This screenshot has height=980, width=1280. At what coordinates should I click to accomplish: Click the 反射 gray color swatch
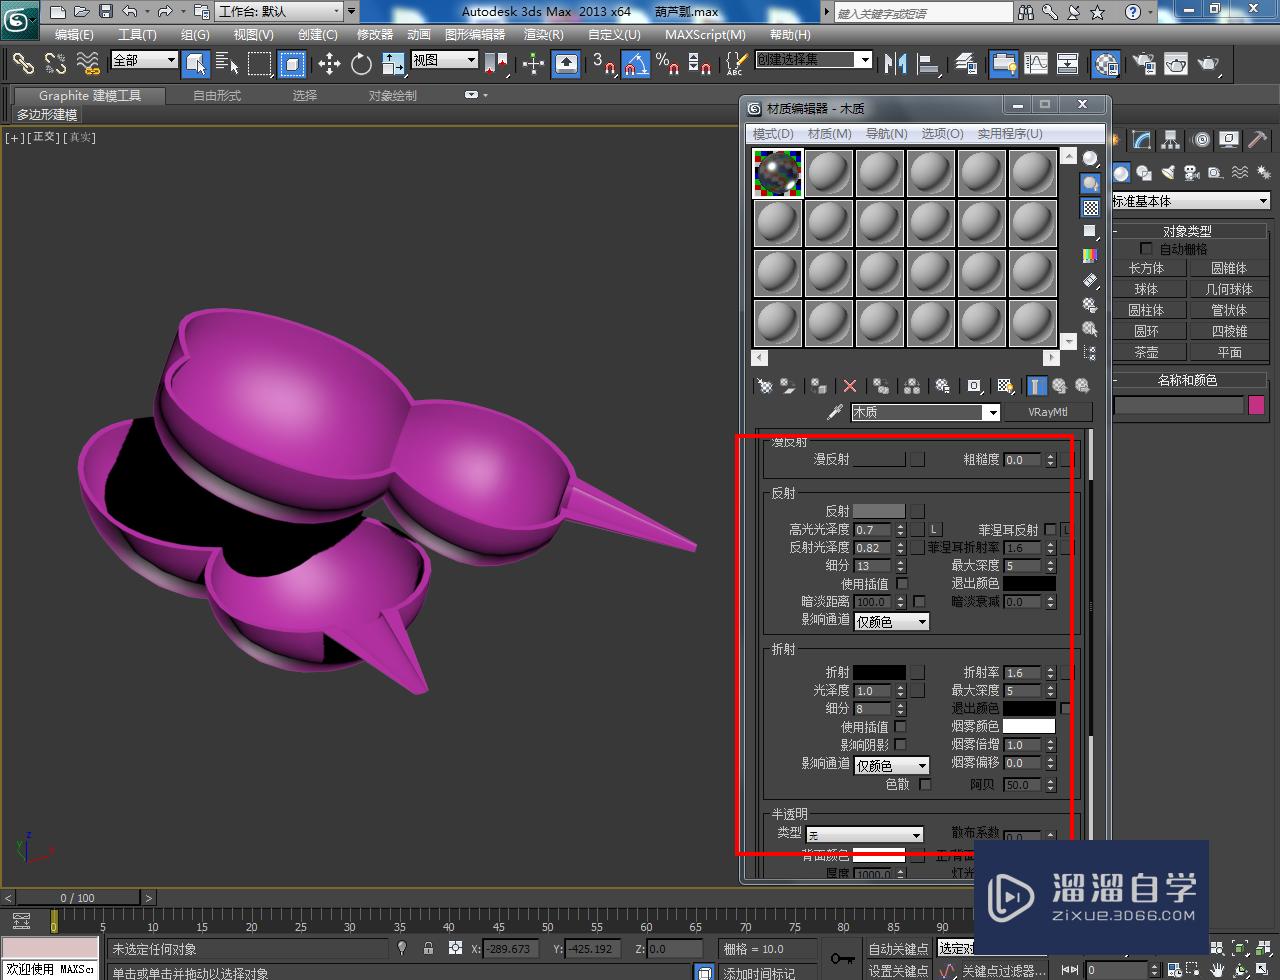(879, 511)
